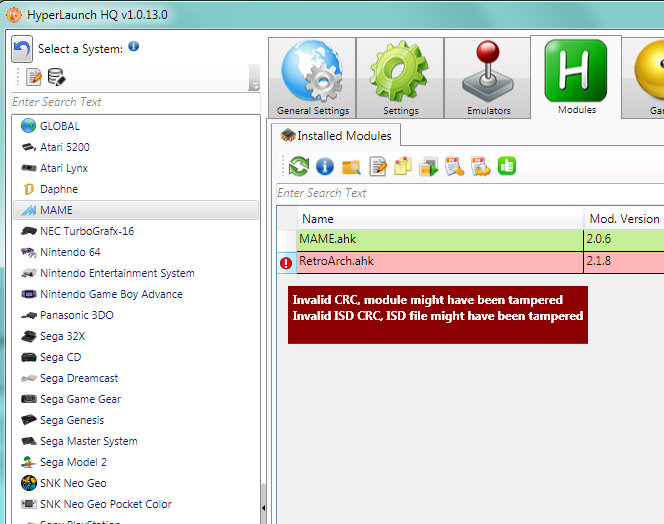
Task: Click the folder with green play arrow icon
Action: point(429,166)
